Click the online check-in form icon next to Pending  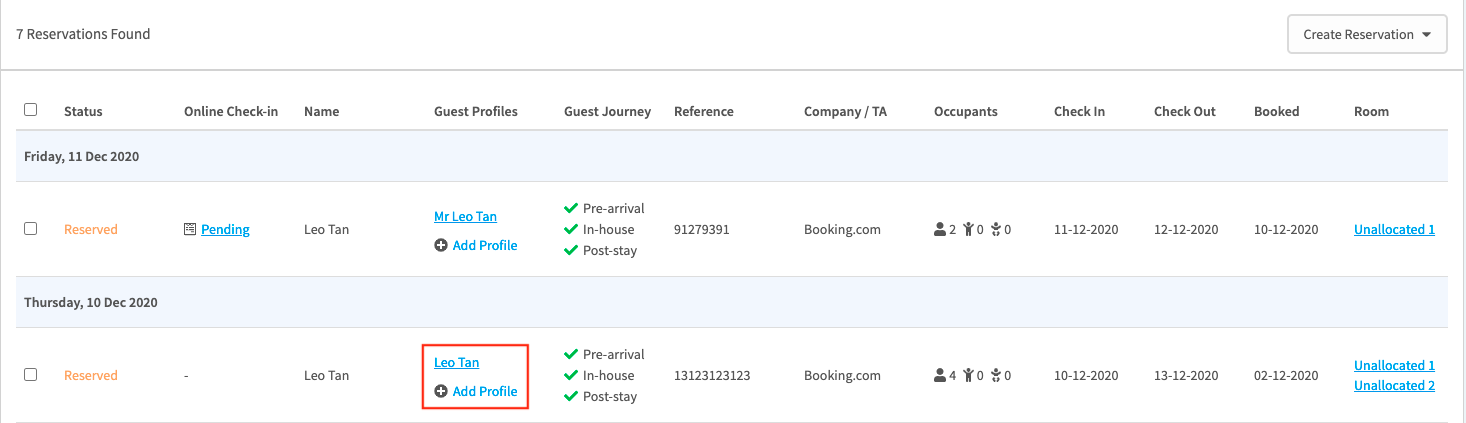[190, 230]
